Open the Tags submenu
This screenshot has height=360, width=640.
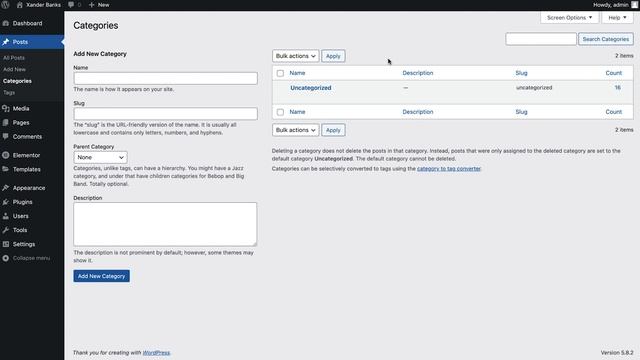(x=9, y=93)
